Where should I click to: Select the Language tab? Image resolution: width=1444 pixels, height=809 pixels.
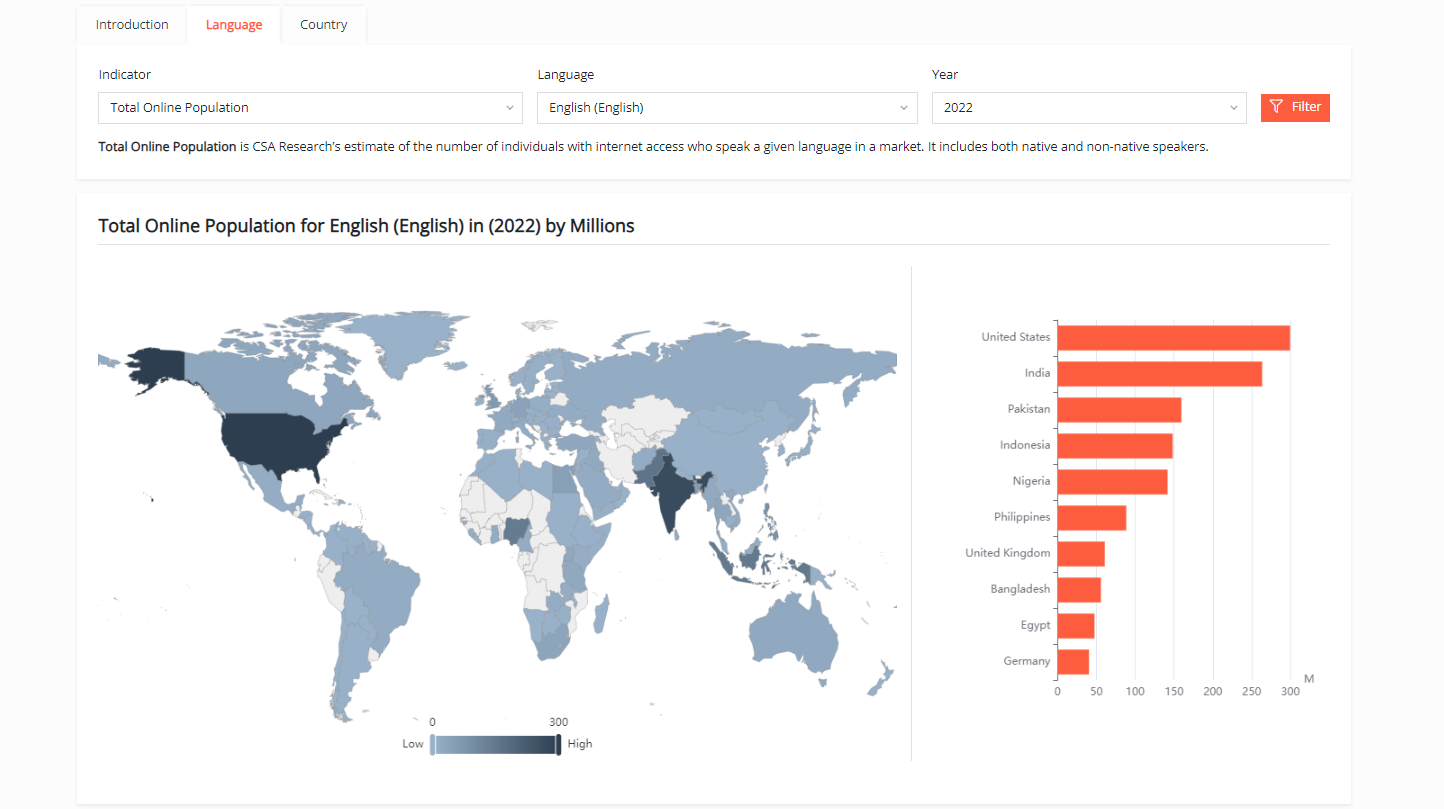234,25
